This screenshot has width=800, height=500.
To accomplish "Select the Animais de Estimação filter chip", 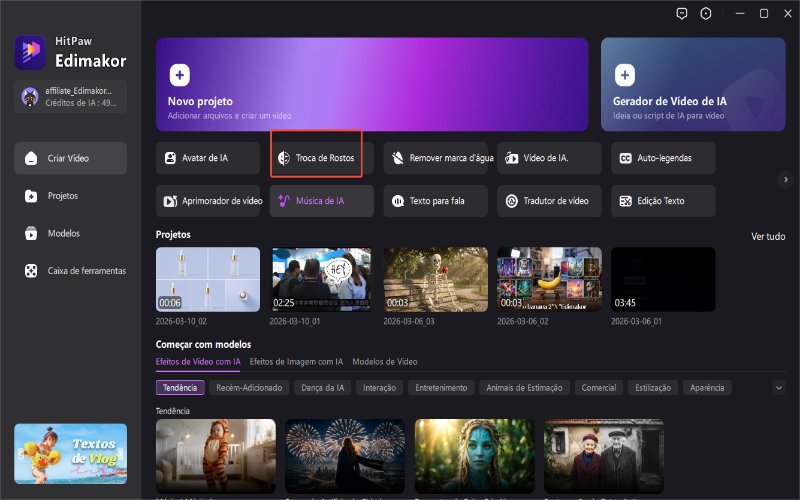I will pos(524,388).
